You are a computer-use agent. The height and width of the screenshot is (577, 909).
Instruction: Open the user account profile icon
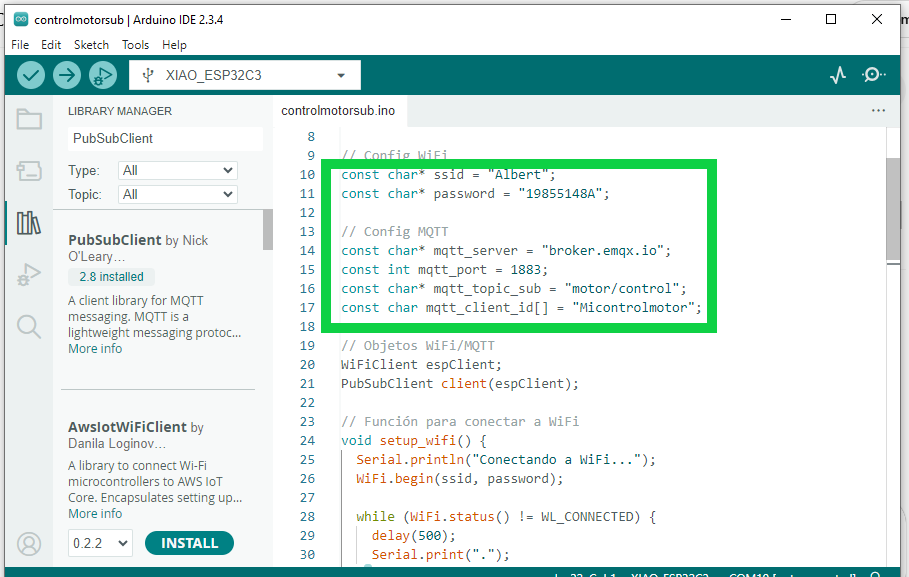(29, 544)
